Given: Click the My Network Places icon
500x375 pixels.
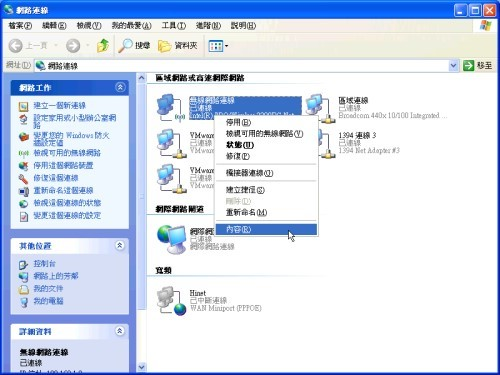Looking at the screenshot, I should (x=23, y=277).
